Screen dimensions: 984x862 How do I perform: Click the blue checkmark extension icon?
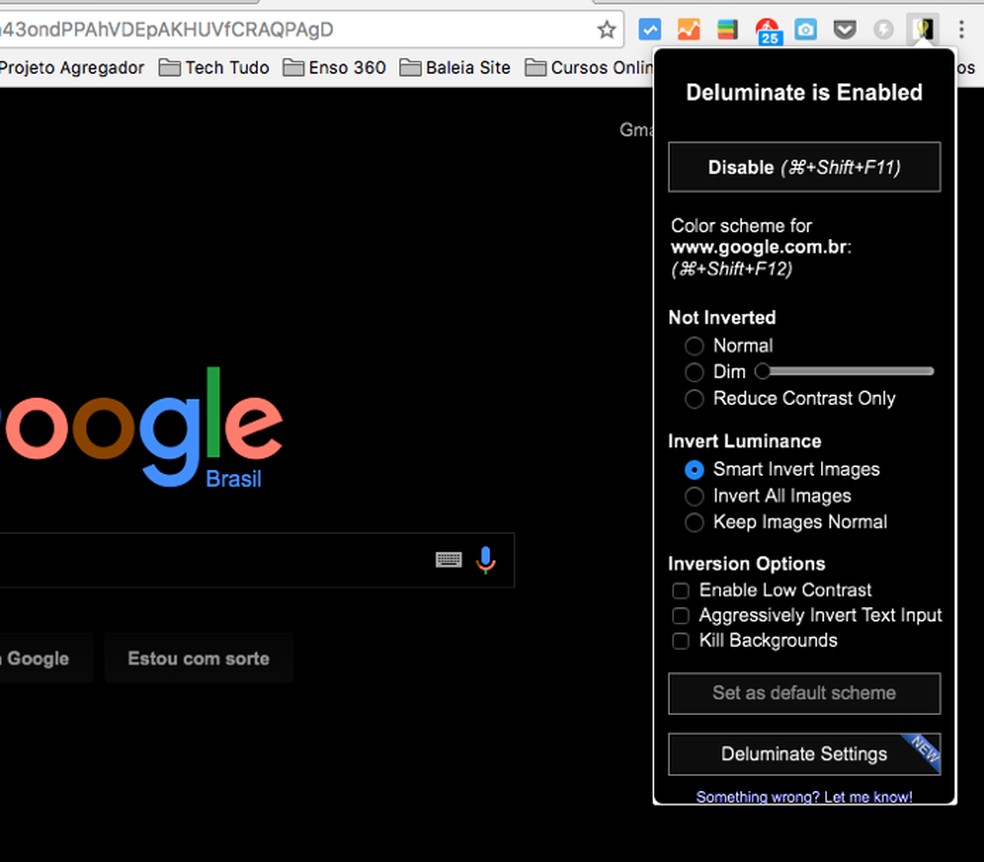pyautogui.click(x=650, y=29)
